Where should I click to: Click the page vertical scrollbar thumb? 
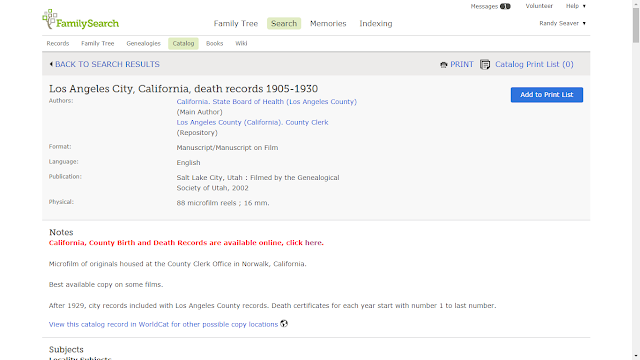(636, 24)
